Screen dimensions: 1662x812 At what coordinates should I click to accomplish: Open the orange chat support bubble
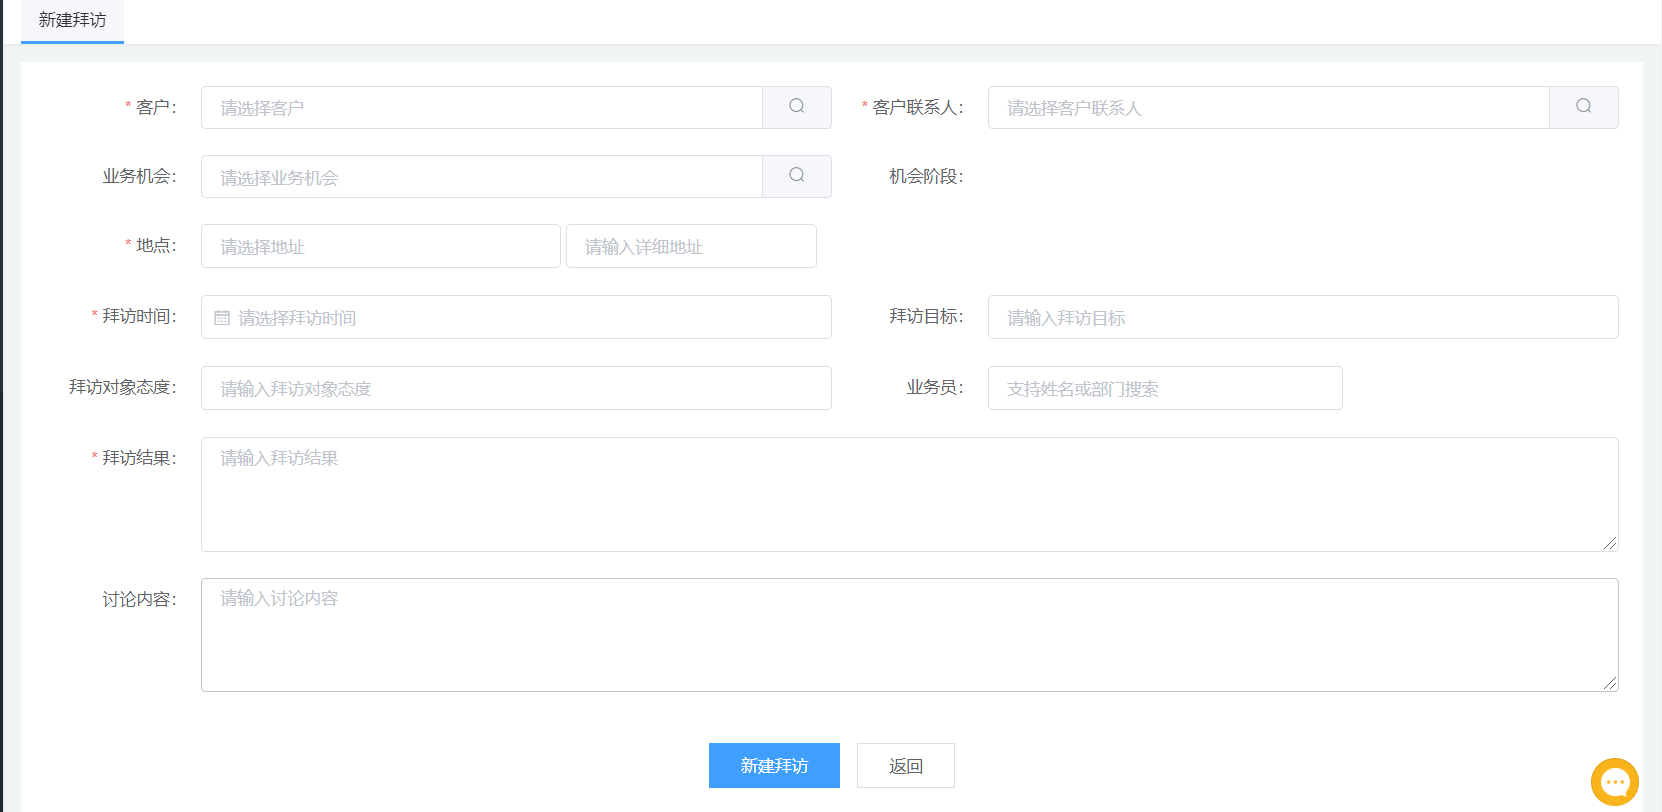[1614, 782]
